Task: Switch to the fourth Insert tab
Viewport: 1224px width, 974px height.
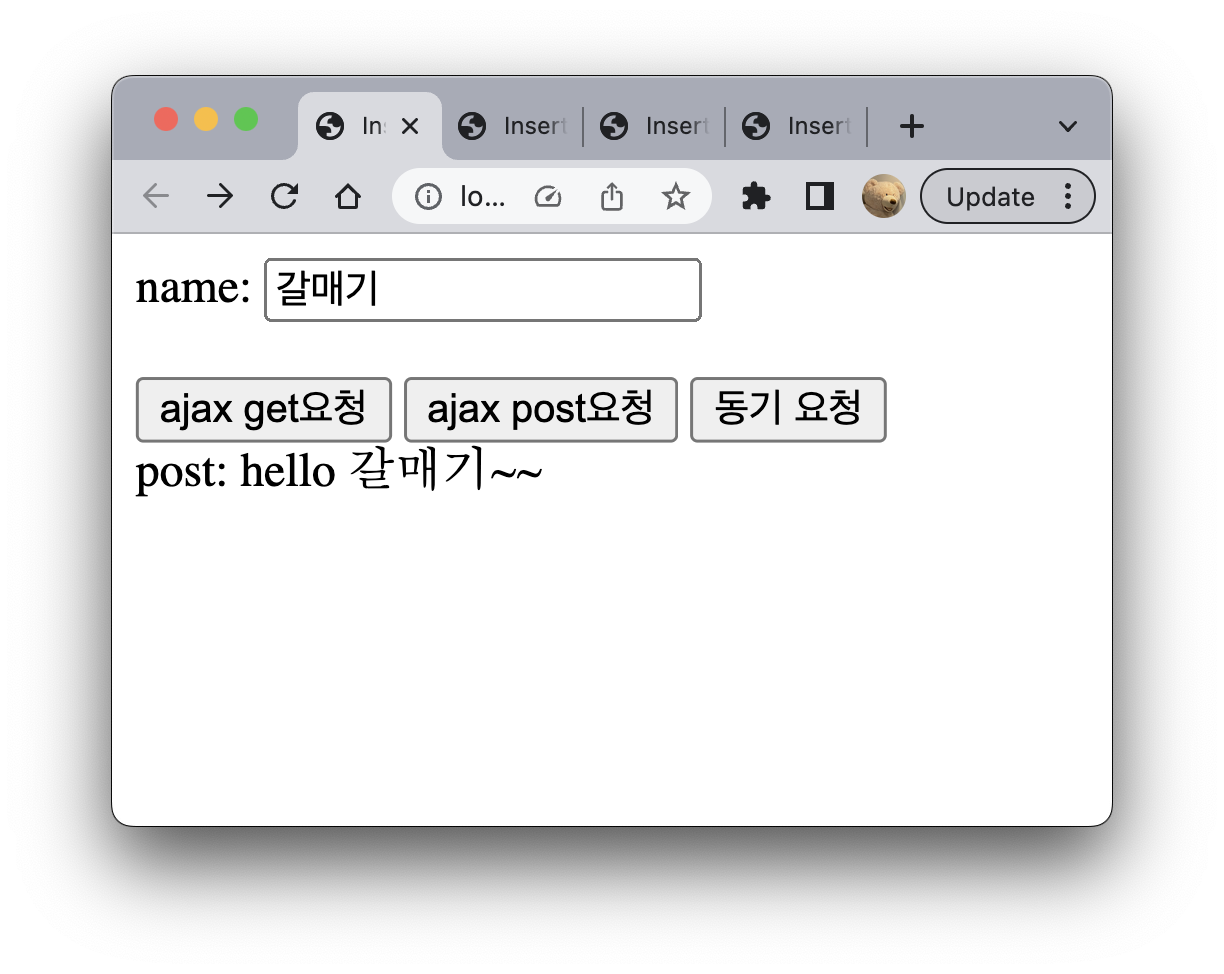Action: (x=797, y=126)
